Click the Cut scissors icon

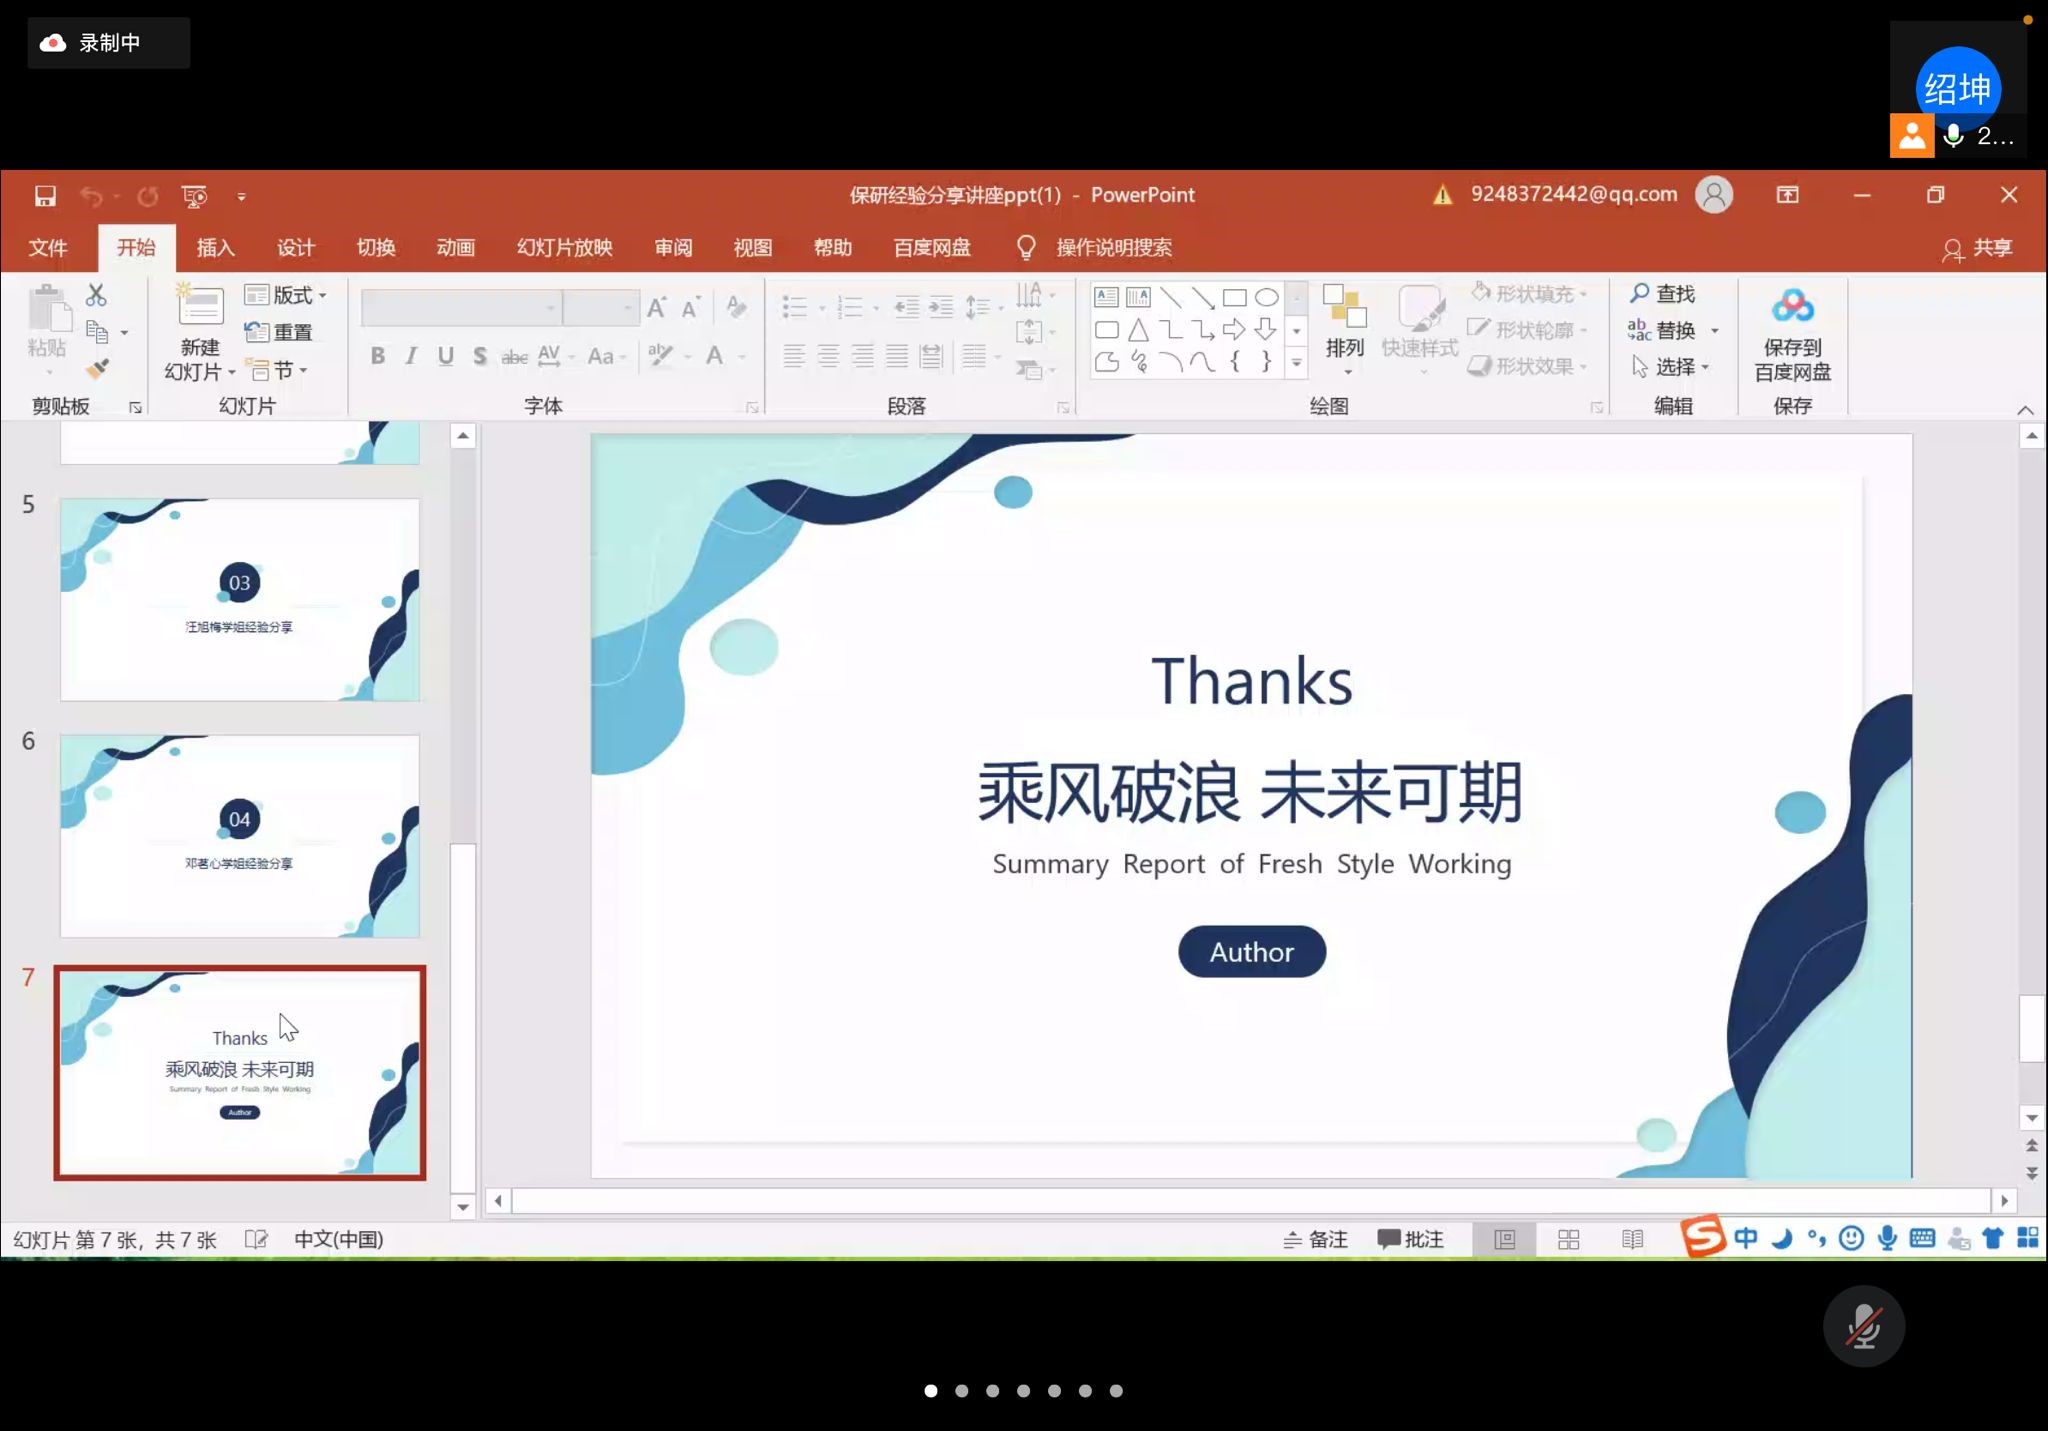click(96, 295)
